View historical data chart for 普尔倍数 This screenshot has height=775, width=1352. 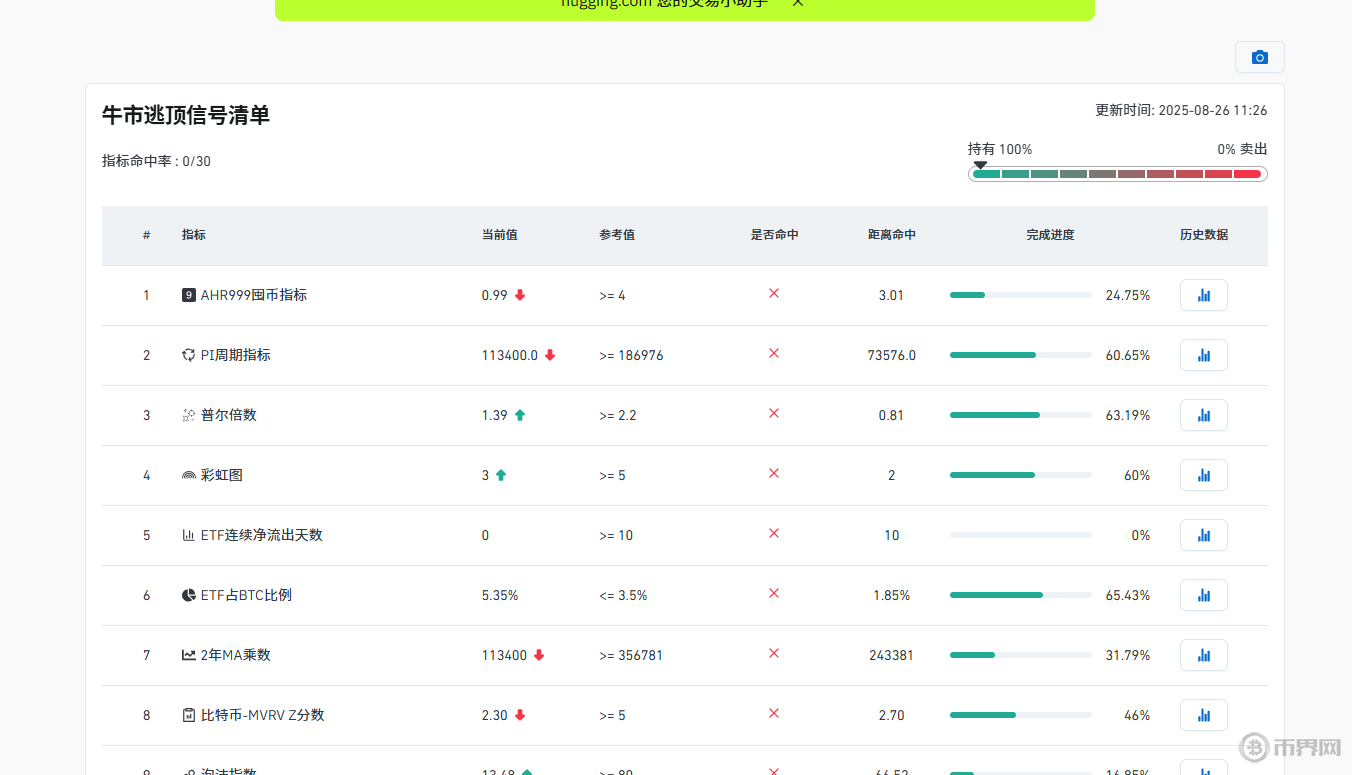click(x=1203, y=415)
